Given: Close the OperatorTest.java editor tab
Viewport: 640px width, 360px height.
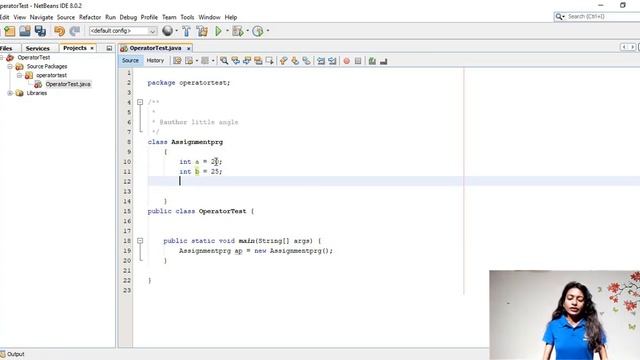Looking at the screenshot, I should [189, 49].
